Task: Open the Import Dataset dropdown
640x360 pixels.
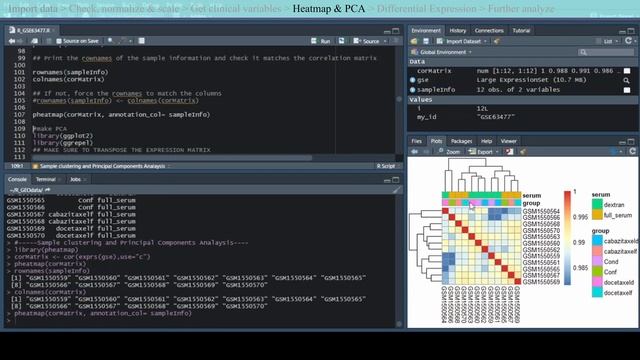Action: (462, 41)
